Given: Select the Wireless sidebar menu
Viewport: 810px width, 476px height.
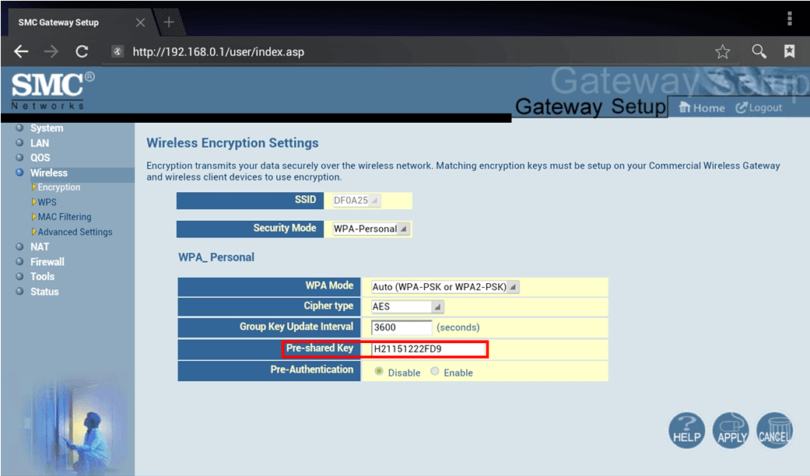Looking at the screenshot, I should coord(49,173).
